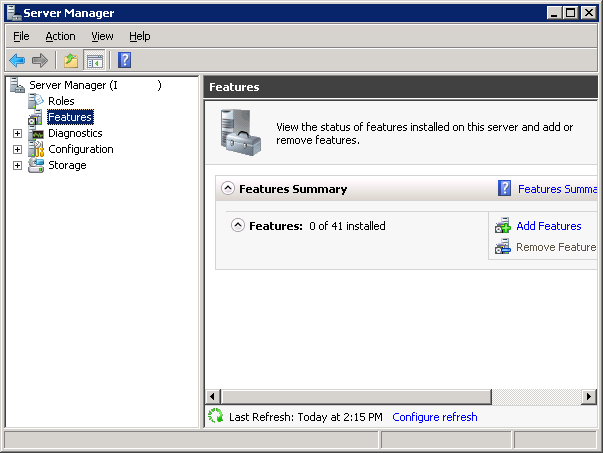603x453 pixels.
Task: Click the horizontal scrollbar right arrow
Action: [x=589, y=396]
